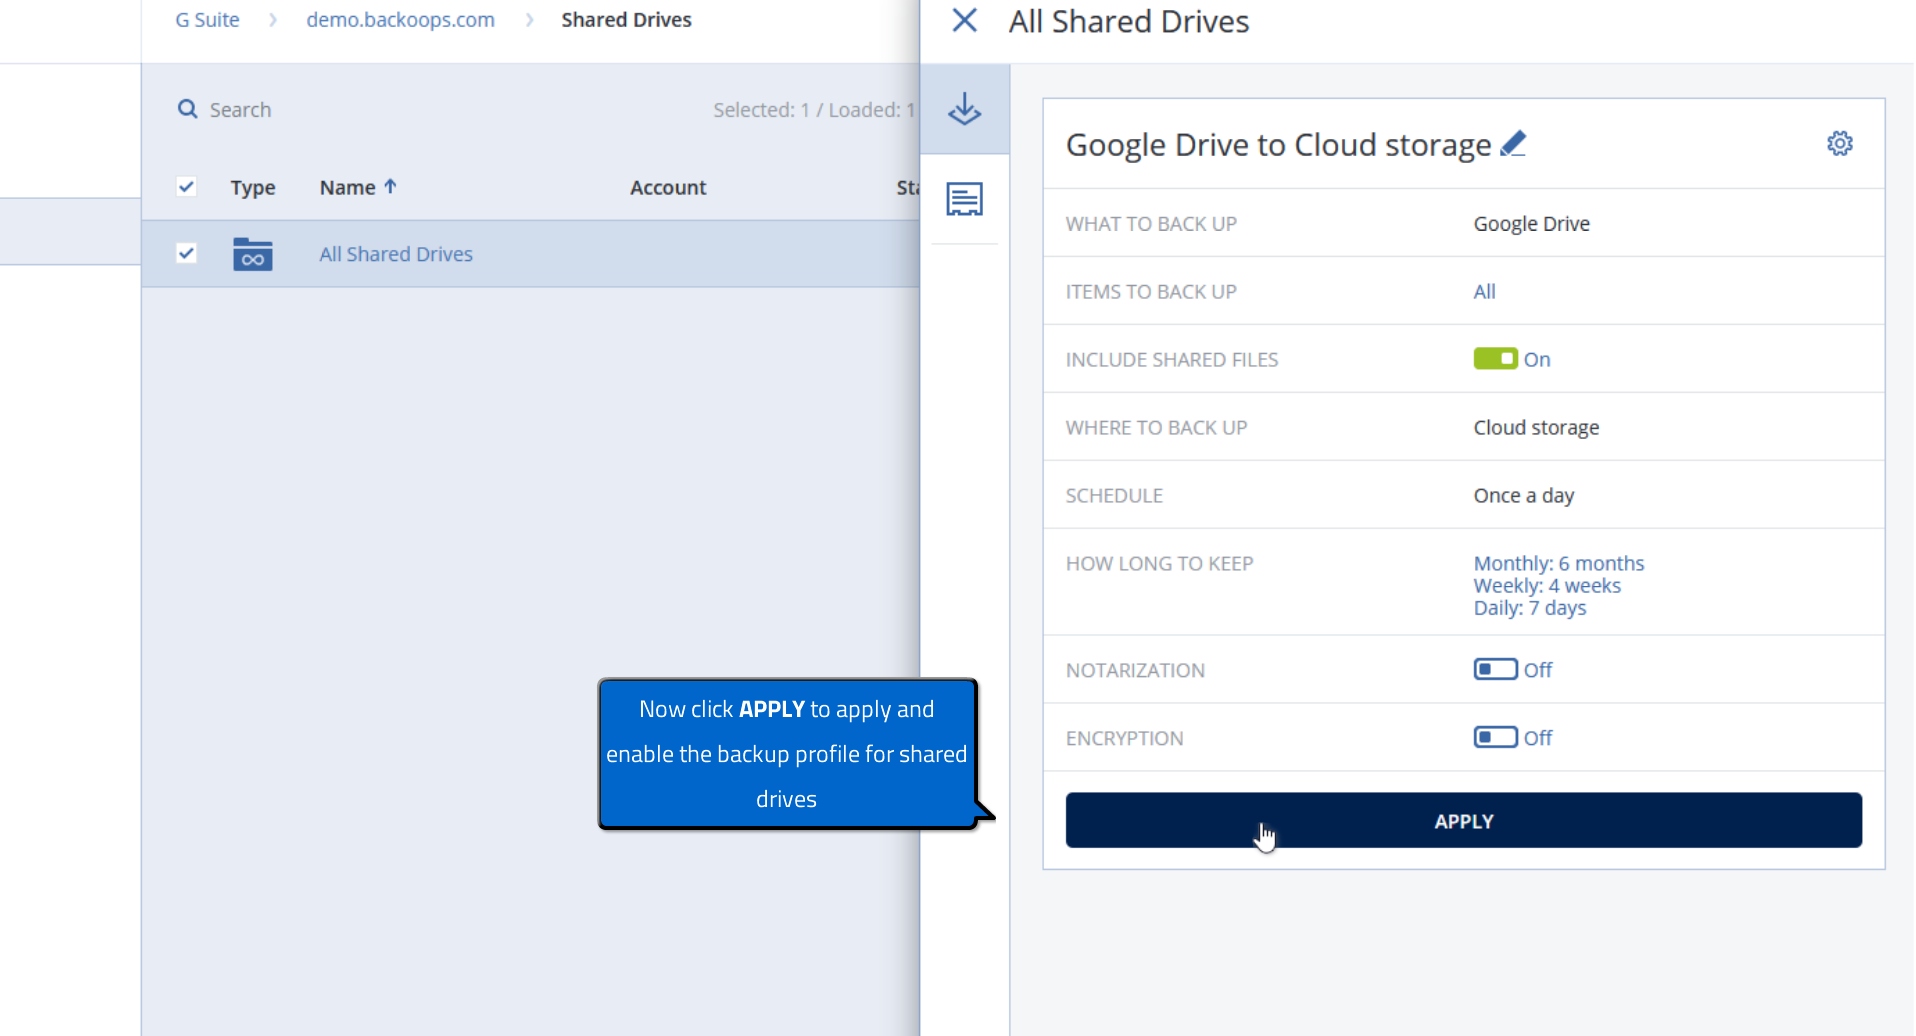The height and width of the screenshot is (1036, 1916).
Task: Open the All Shared Drives item
Action: tap(396, 254)
